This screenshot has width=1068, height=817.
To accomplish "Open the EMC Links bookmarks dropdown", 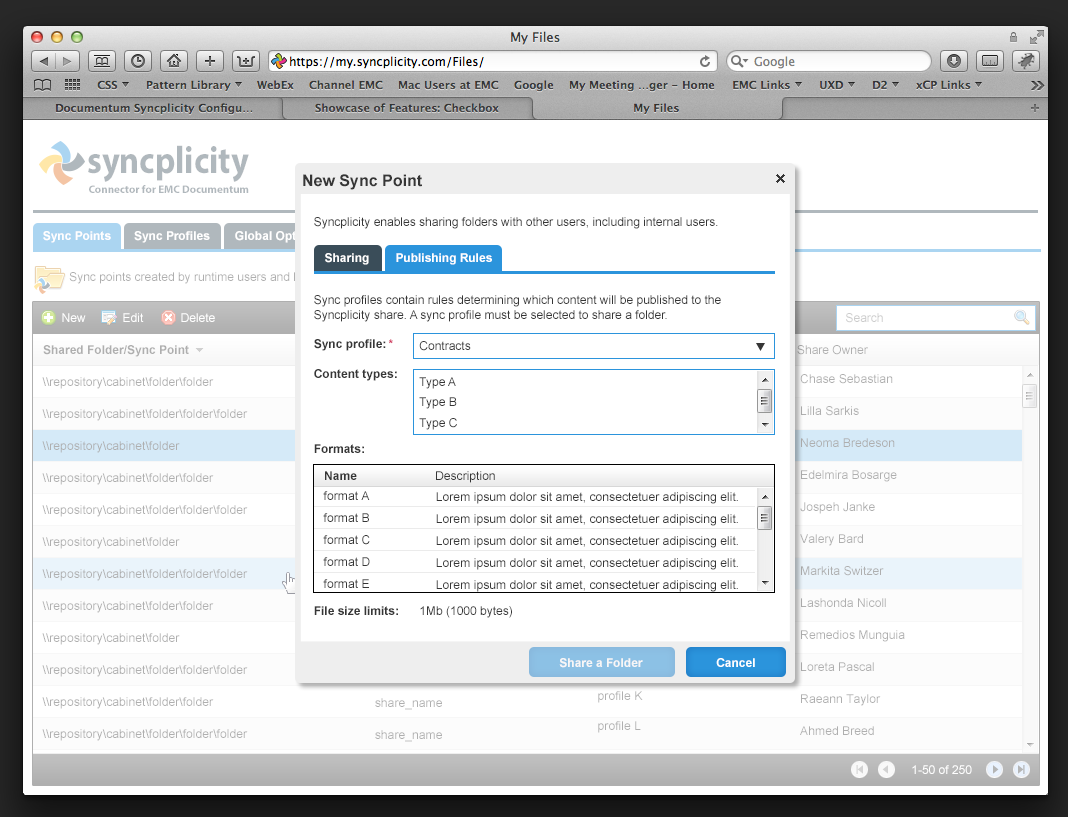I will (x=767, y=84).
